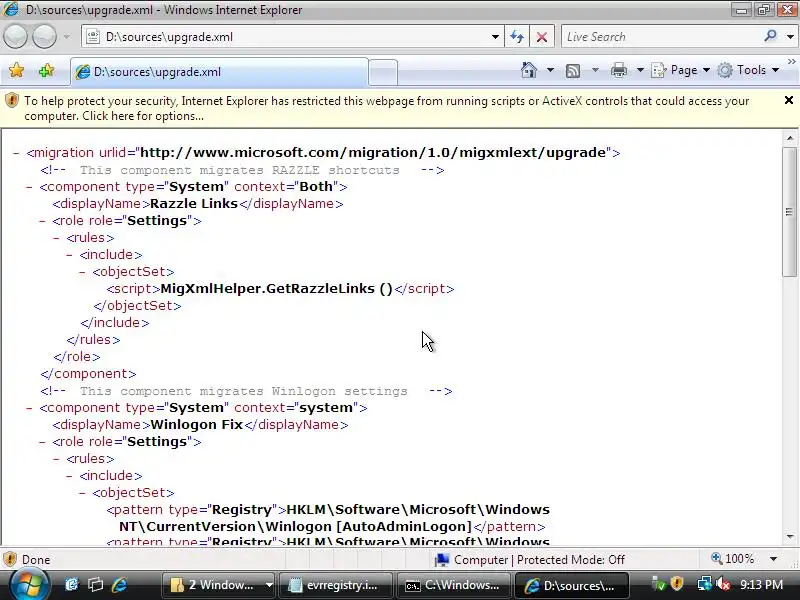Click Computer | Protected Mode: Off zone
The image size is (800, 600).
(x=530, y=560)
